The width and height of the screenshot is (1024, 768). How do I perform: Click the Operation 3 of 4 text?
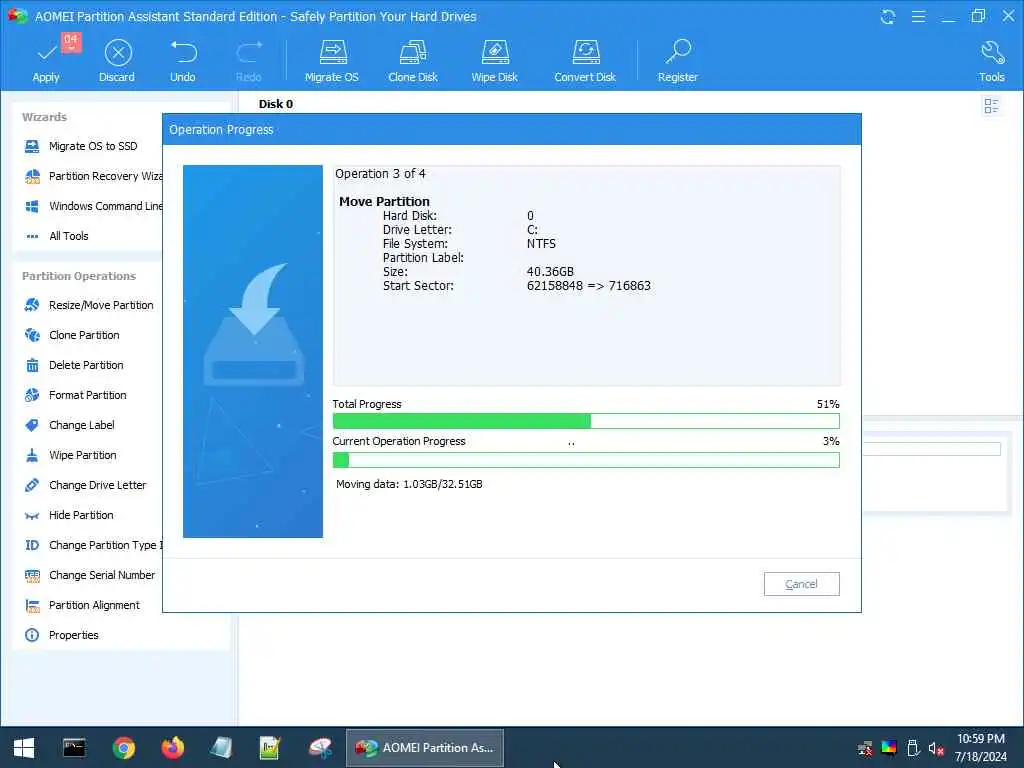pyautogui.click(x=380, y=174)
